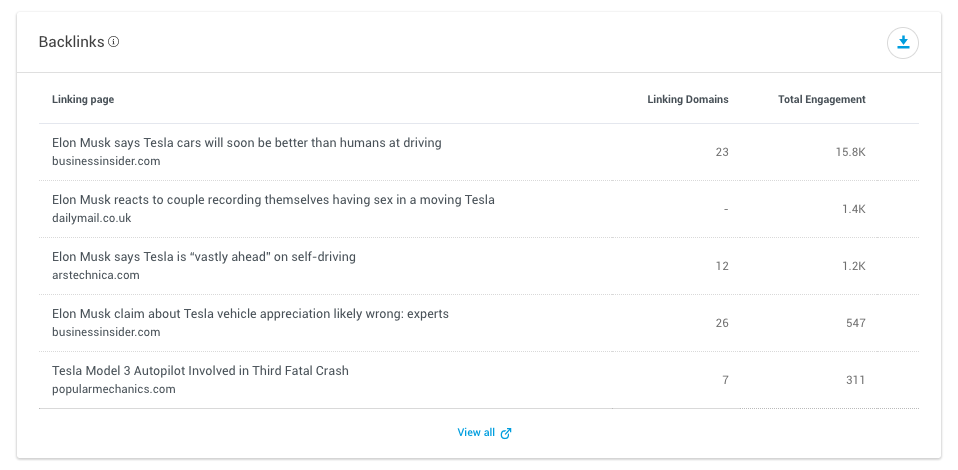Viewport: 958px width, 470px height.
Task: Click the Backlinks section title
Action: coord(71,42)
